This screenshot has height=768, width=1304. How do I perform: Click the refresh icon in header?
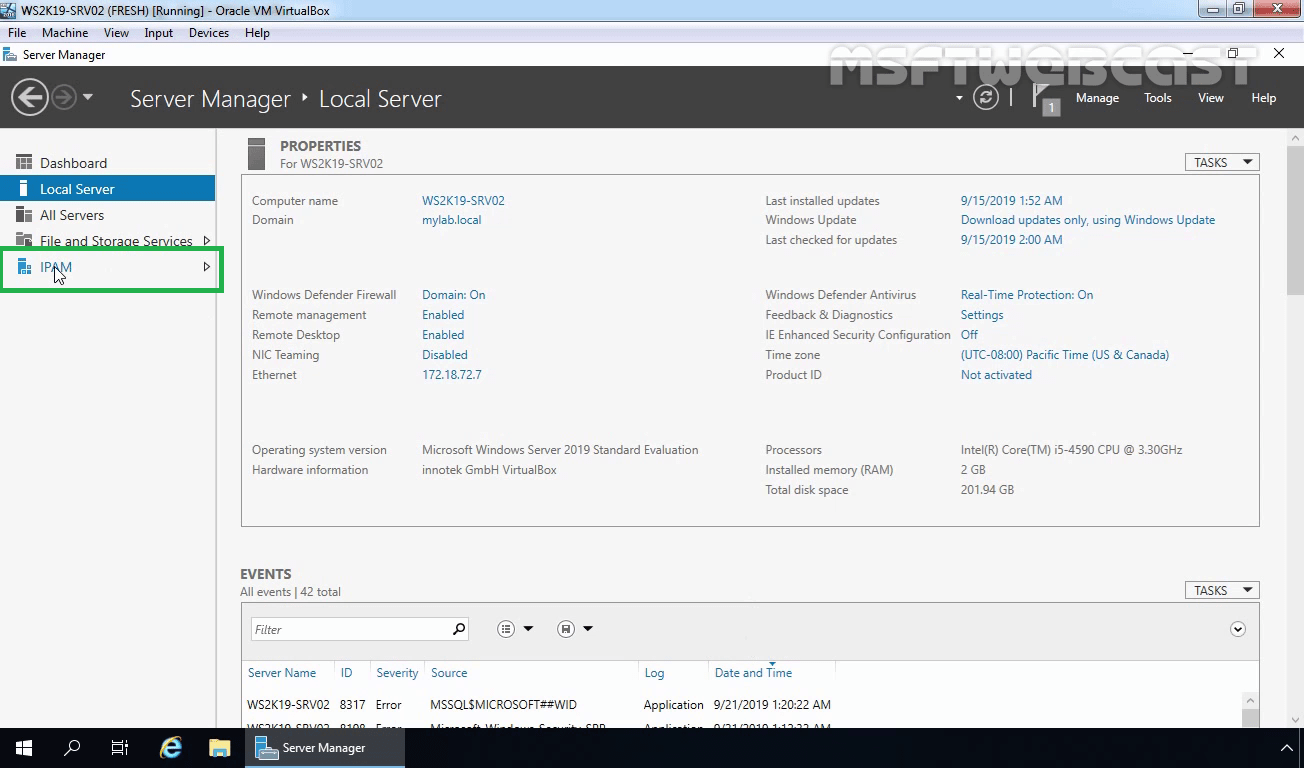coord(986,98)
